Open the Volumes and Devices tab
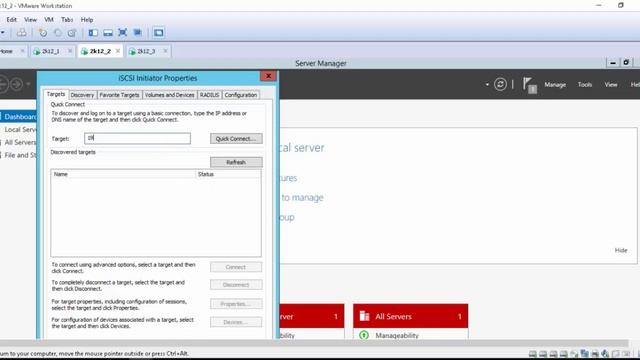 coord(169,95)
